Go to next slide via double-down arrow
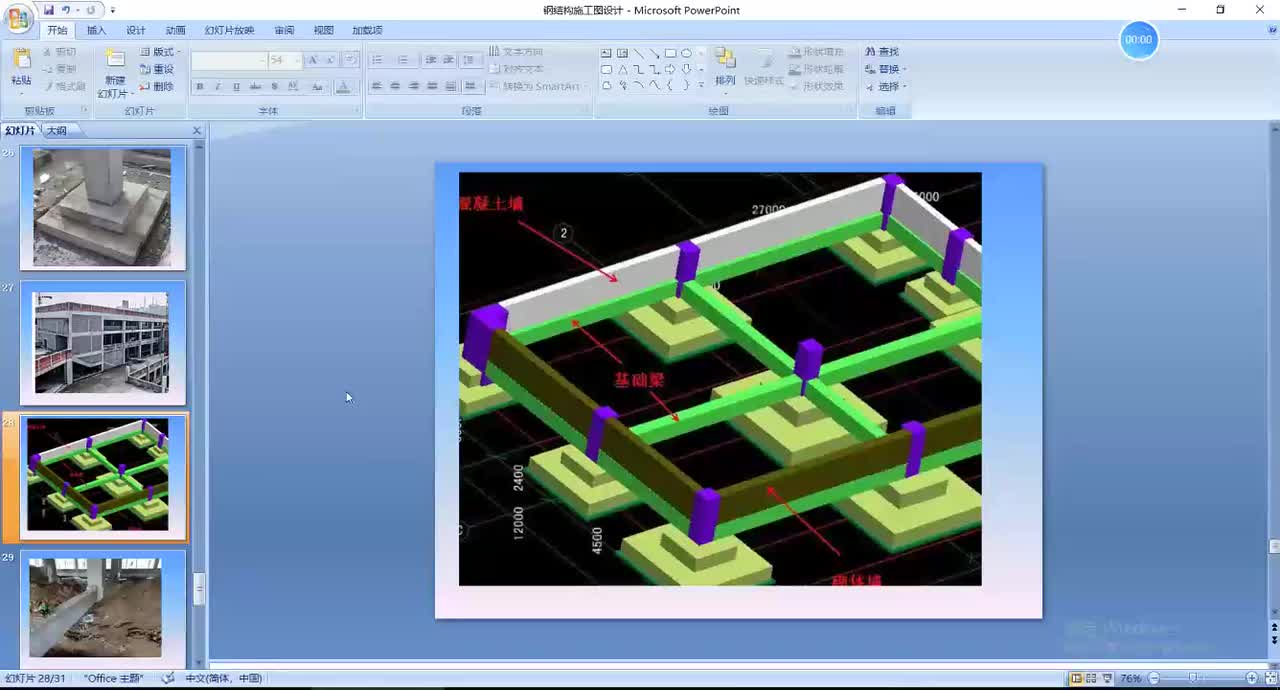The height and width of the screenshot is (690, 1280). tap(1274, 639)
